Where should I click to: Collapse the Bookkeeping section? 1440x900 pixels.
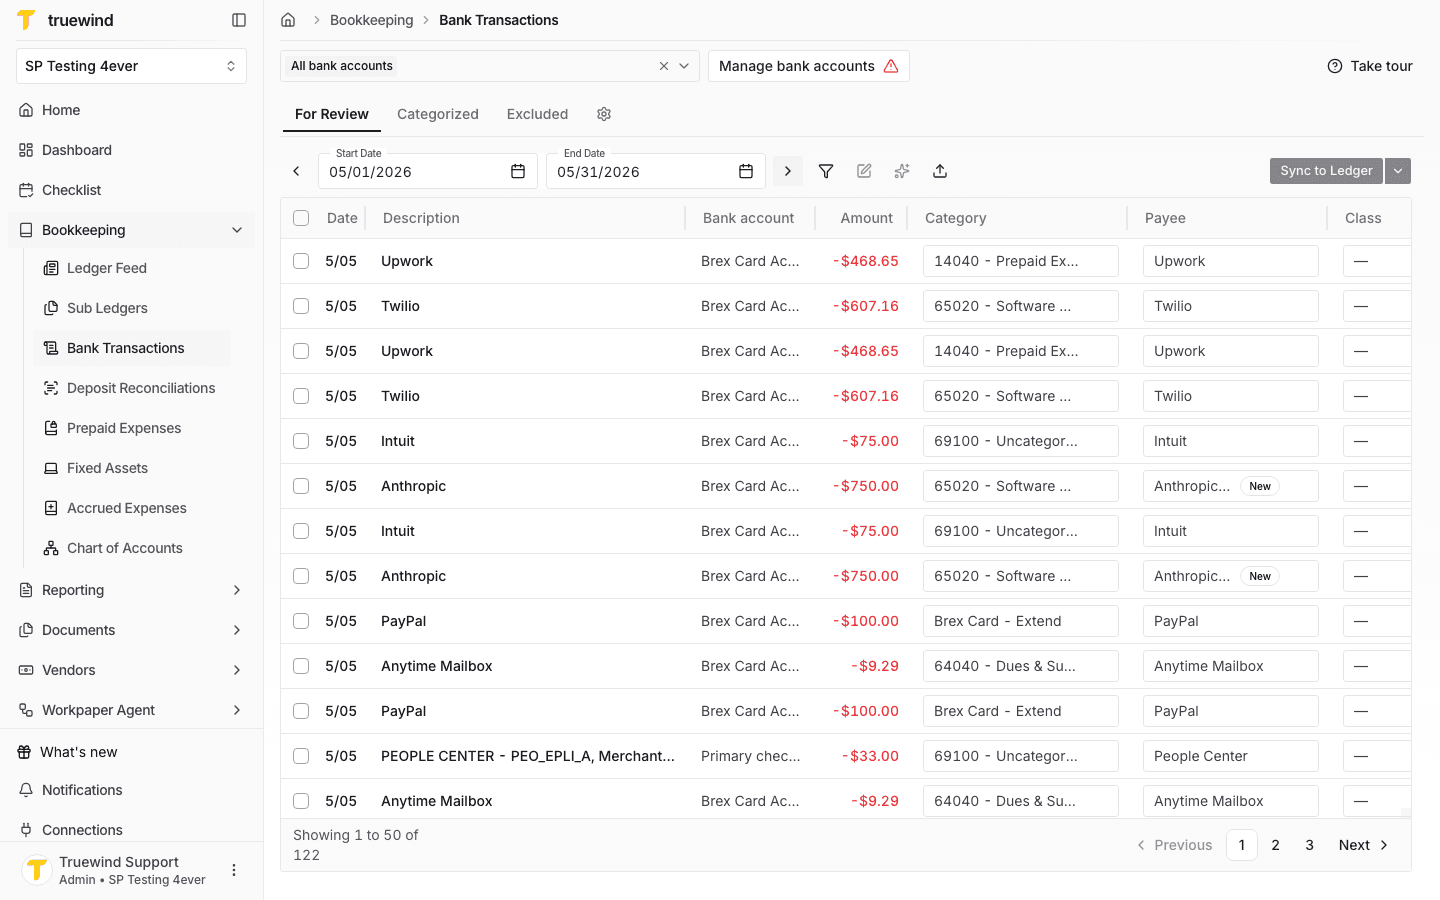coord(237,230)
